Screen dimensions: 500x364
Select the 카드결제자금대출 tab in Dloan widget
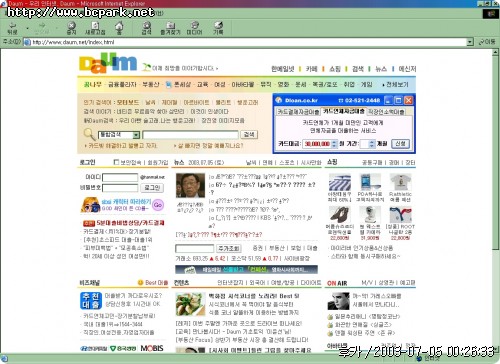[x=298, y=112]
